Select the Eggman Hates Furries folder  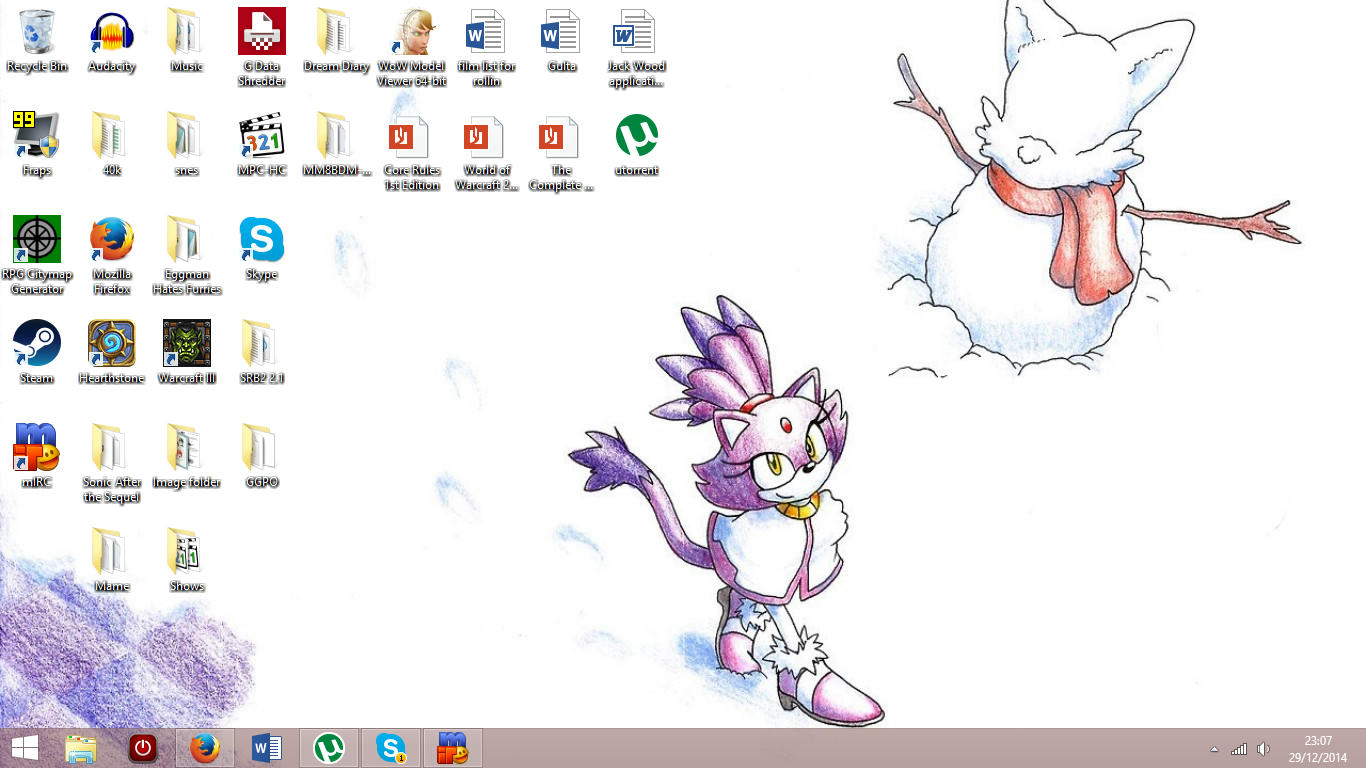click(186, 256)
